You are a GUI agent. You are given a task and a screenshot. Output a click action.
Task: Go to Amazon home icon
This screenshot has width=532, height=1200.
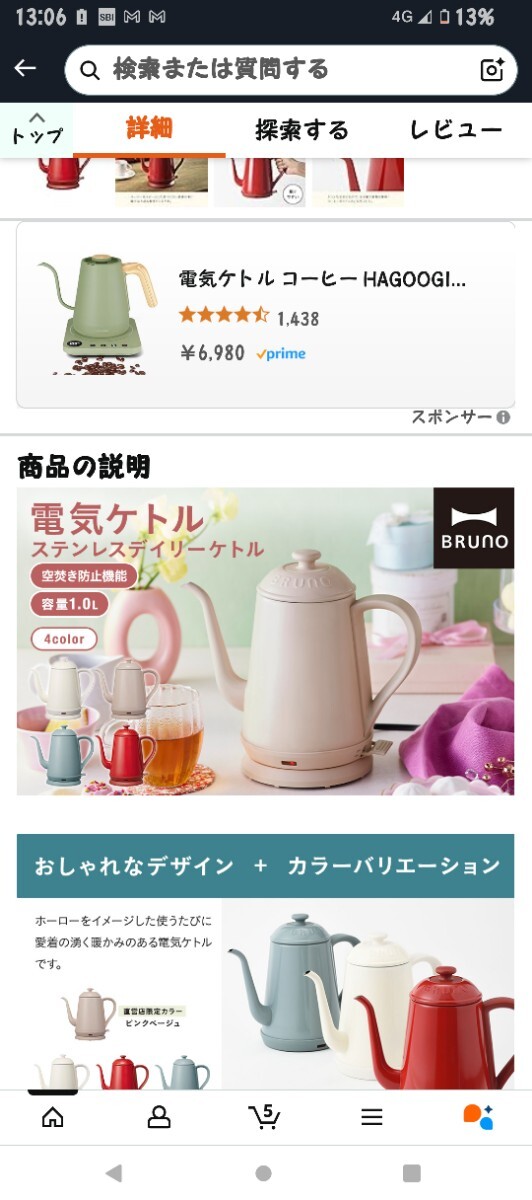(x=53, y=1117)
